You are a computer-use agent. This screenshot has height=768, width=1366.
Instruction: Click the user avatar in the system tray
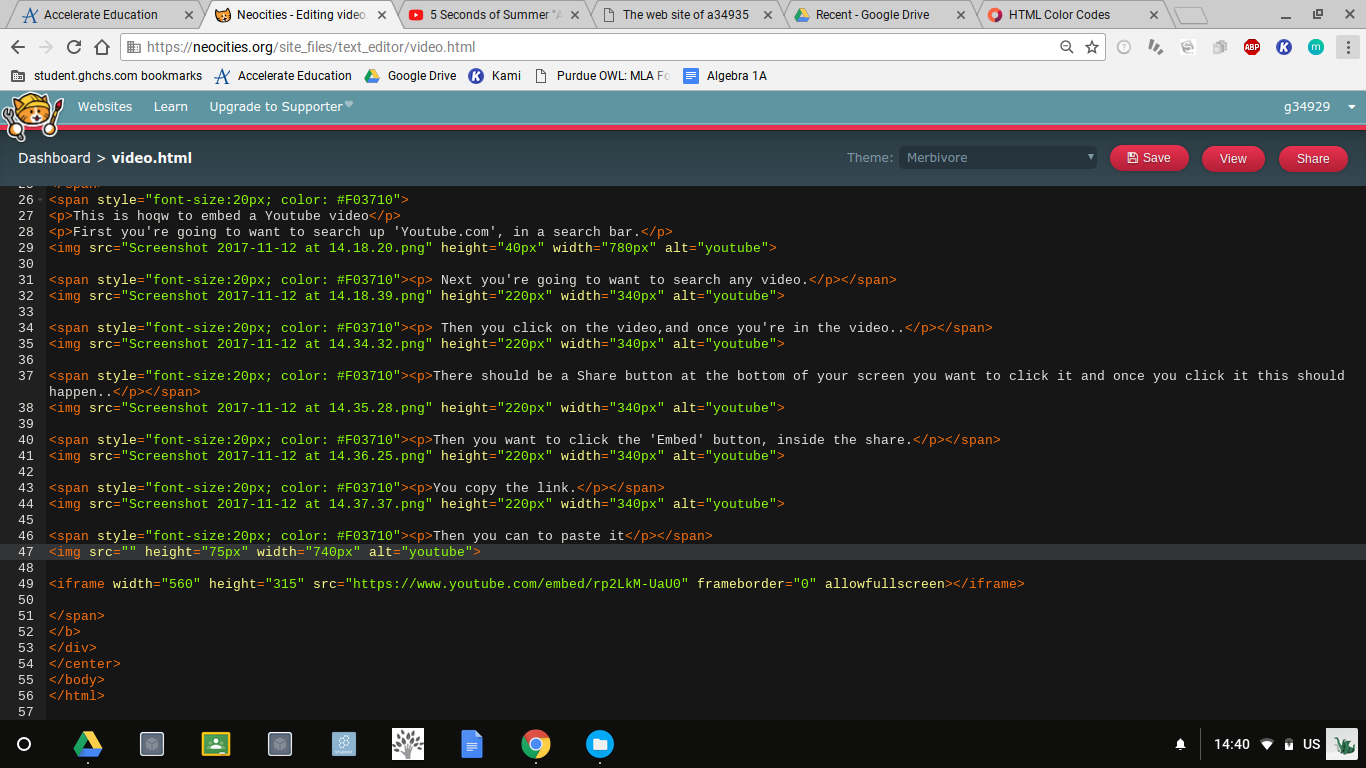(1344, 744)
